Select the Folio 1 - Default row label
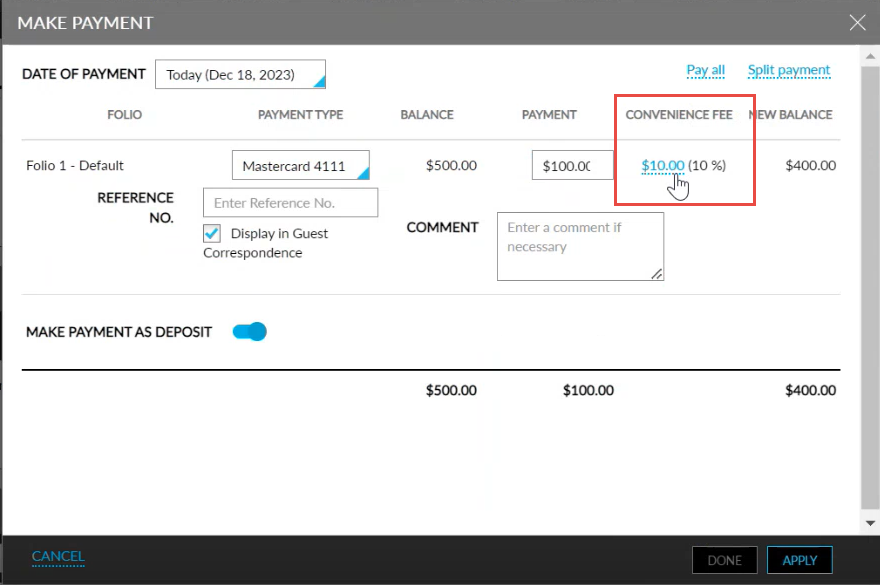 click(x=75, y=166)
